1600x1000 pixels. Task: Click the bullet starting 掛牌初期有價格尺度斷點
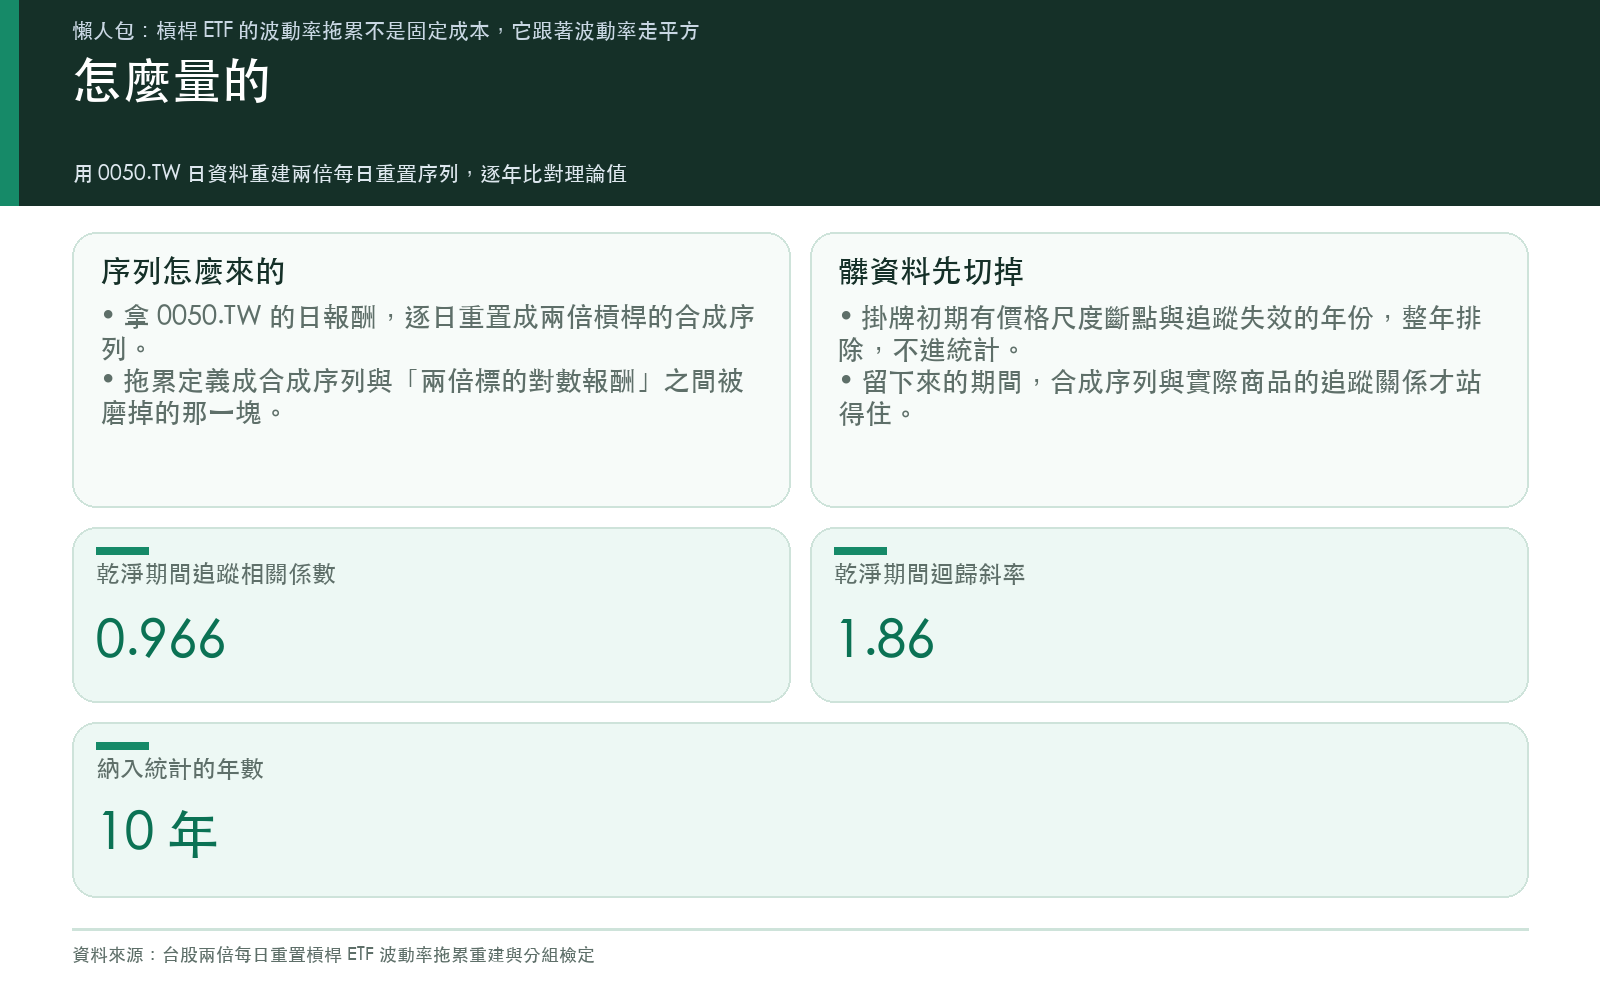pos(1160,334)
